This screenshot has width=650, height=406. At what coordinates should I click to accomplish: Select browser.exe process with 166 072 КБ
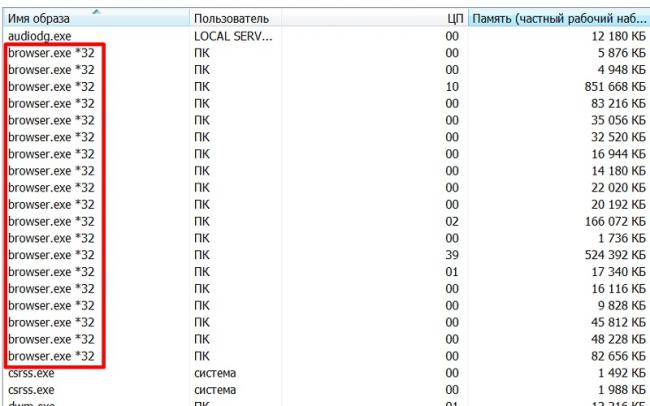(51, 221)
